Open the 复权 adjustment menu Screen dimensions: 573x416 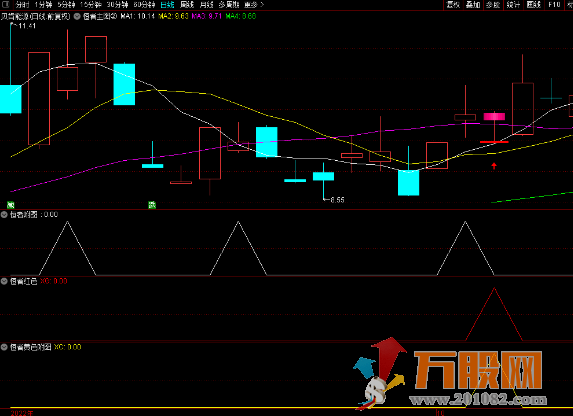point(454,5)
